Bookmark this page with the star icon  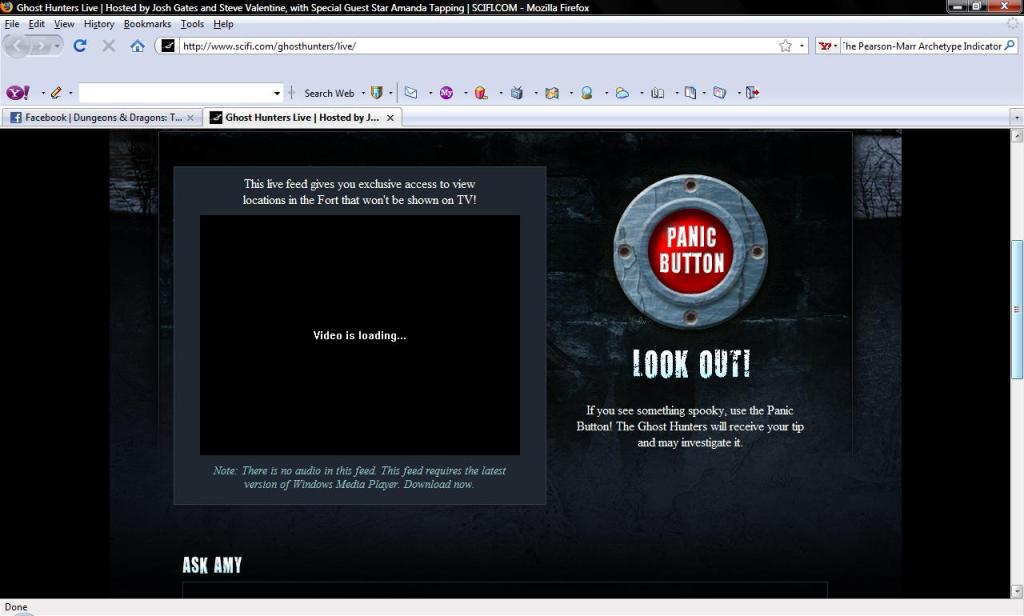[785, 46]
